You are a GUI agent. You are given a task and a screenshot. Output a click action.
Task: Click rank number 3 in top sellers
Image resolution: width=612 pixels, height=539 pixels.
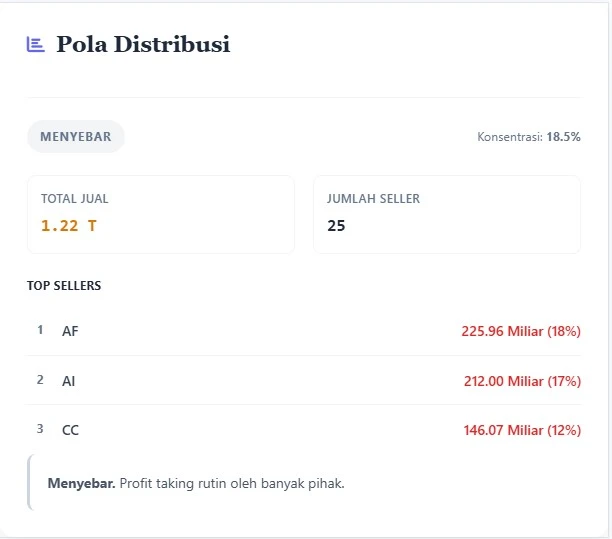[40, 429]
